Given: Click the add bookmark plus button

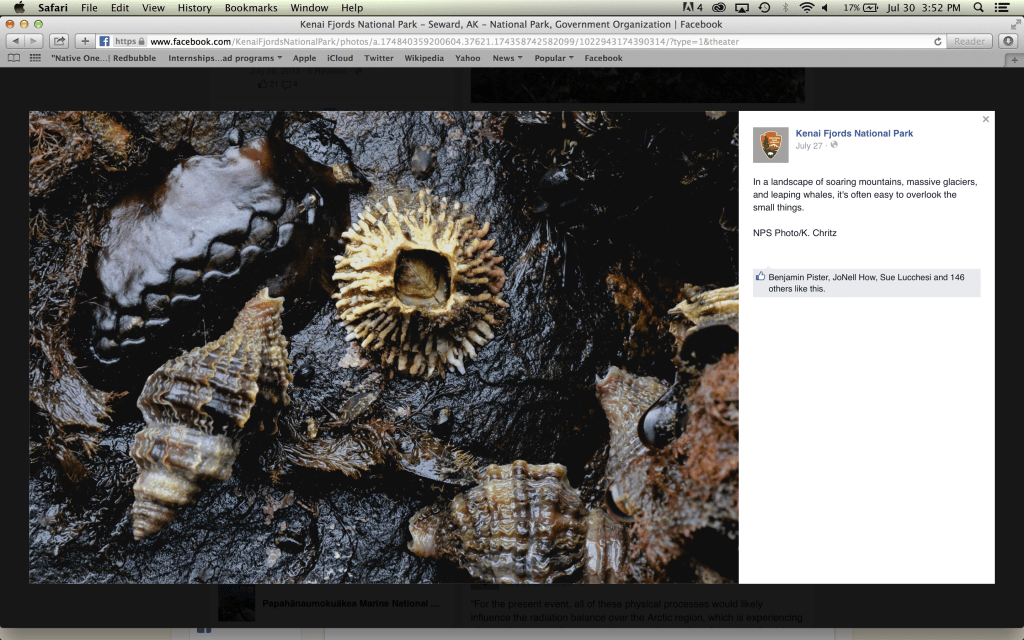Looking at the screenshot, I should click(85, 41).
